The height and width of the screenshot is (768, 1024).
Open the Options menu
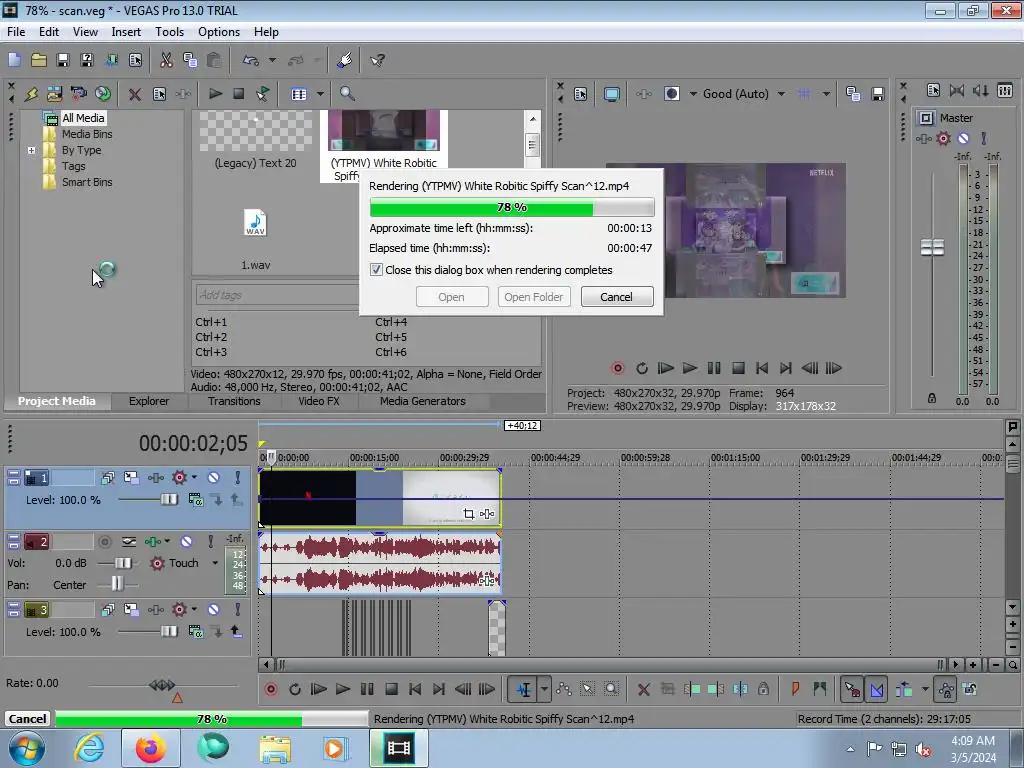[219, 32]
